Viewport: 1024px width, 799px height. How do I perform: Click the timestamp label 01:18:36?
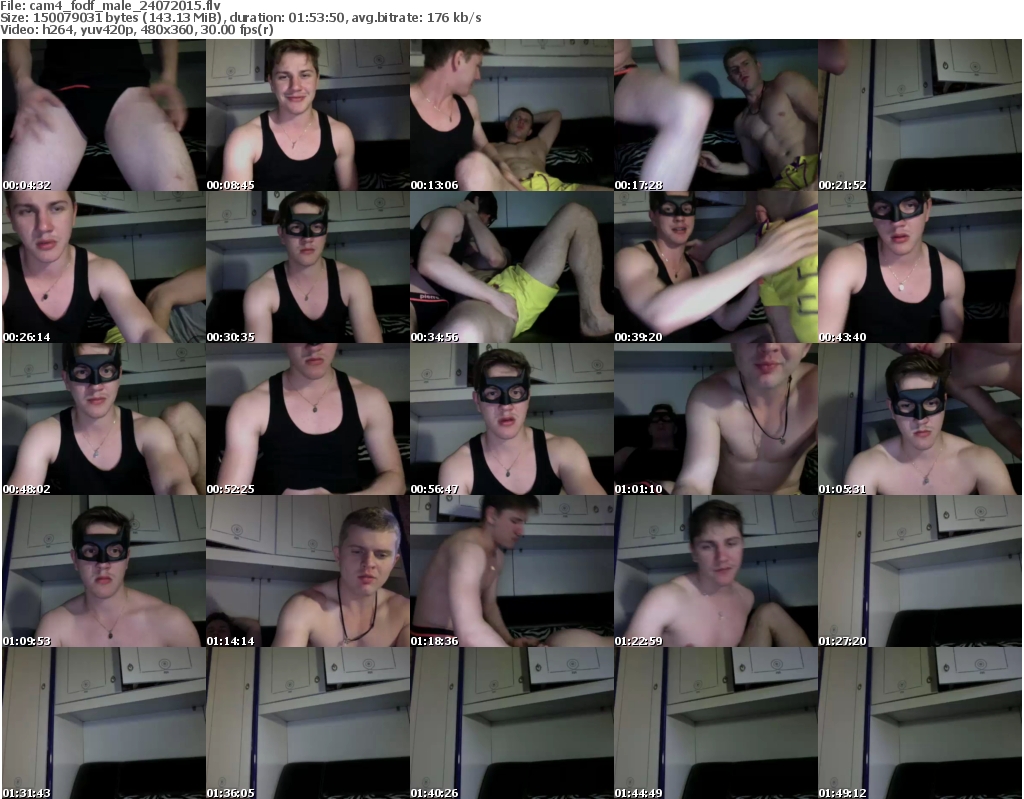click(x=434, y=641)
